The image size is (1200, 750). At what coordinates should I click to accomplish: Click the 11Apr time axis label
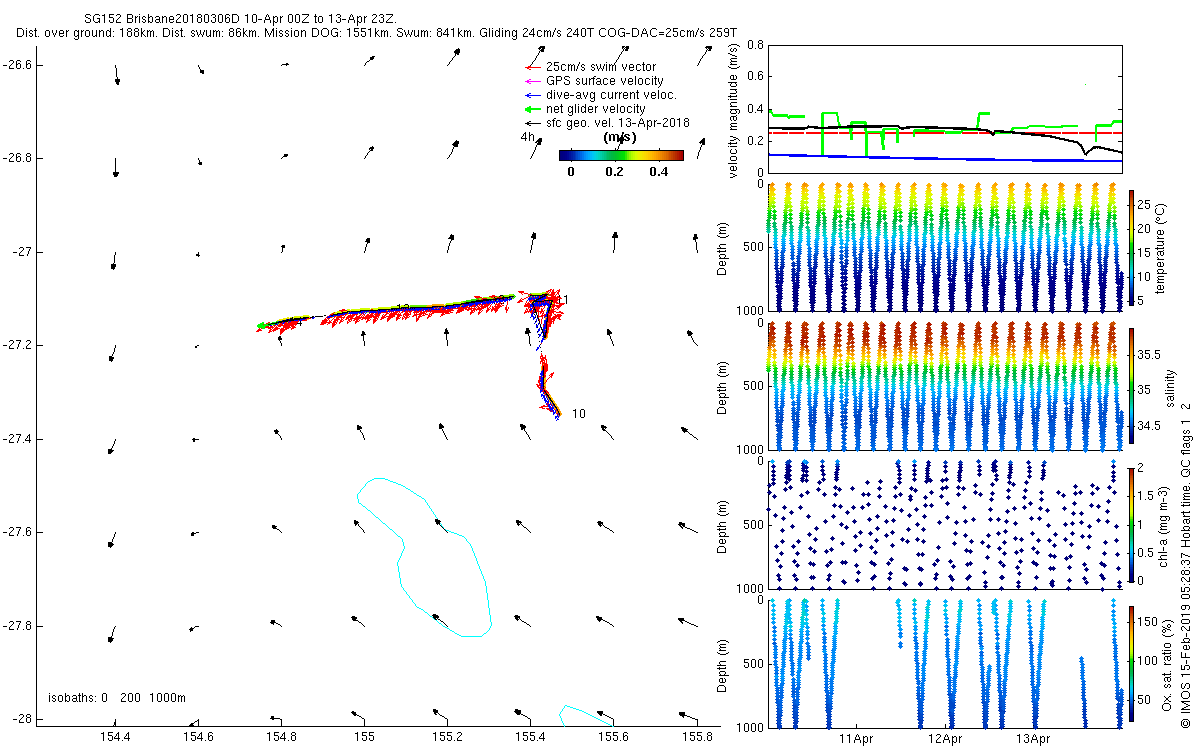[x=857, y=739]
